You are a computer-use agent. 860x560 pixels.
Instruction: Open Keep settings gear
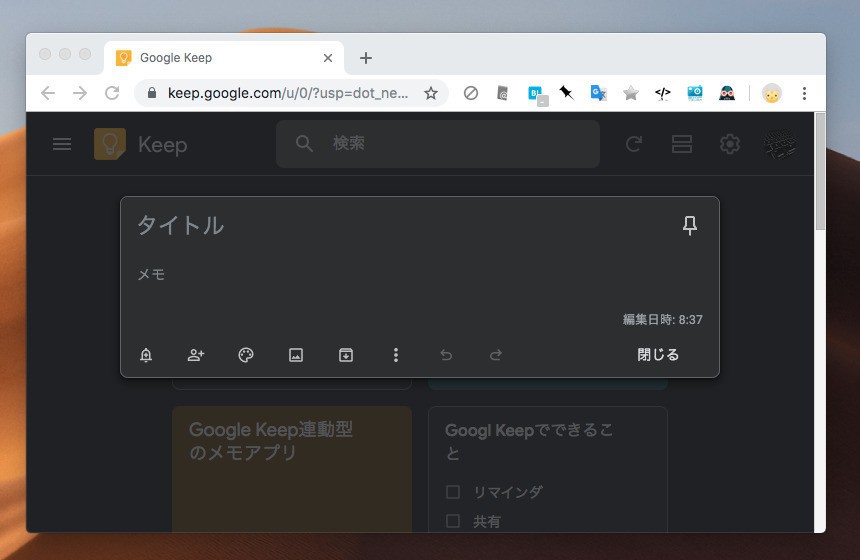click(729, 144)
